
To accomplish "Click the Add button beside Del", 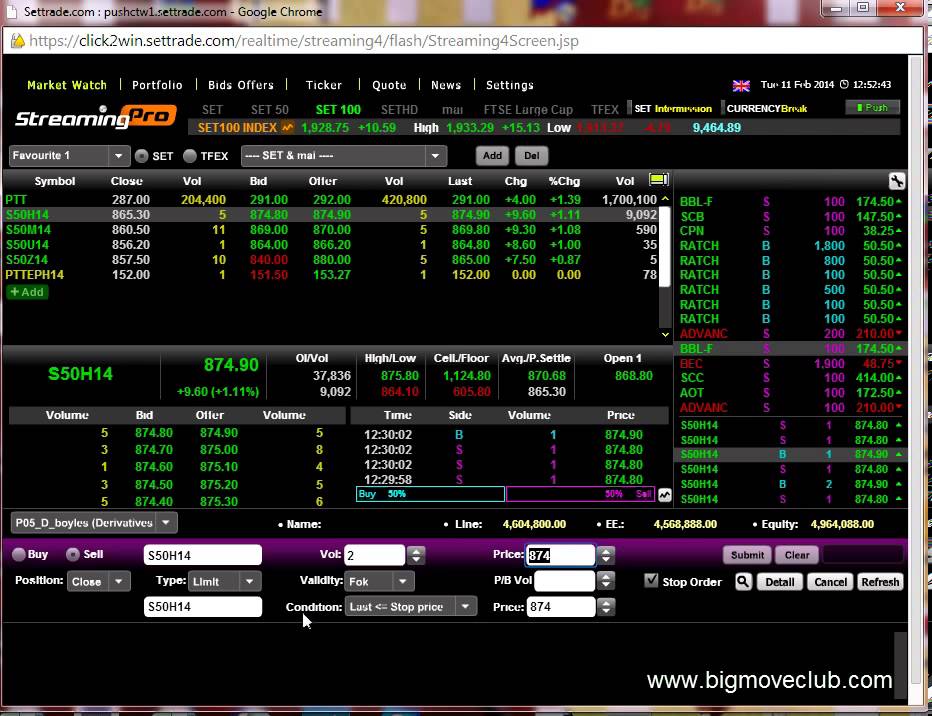I will pos(492,156).
